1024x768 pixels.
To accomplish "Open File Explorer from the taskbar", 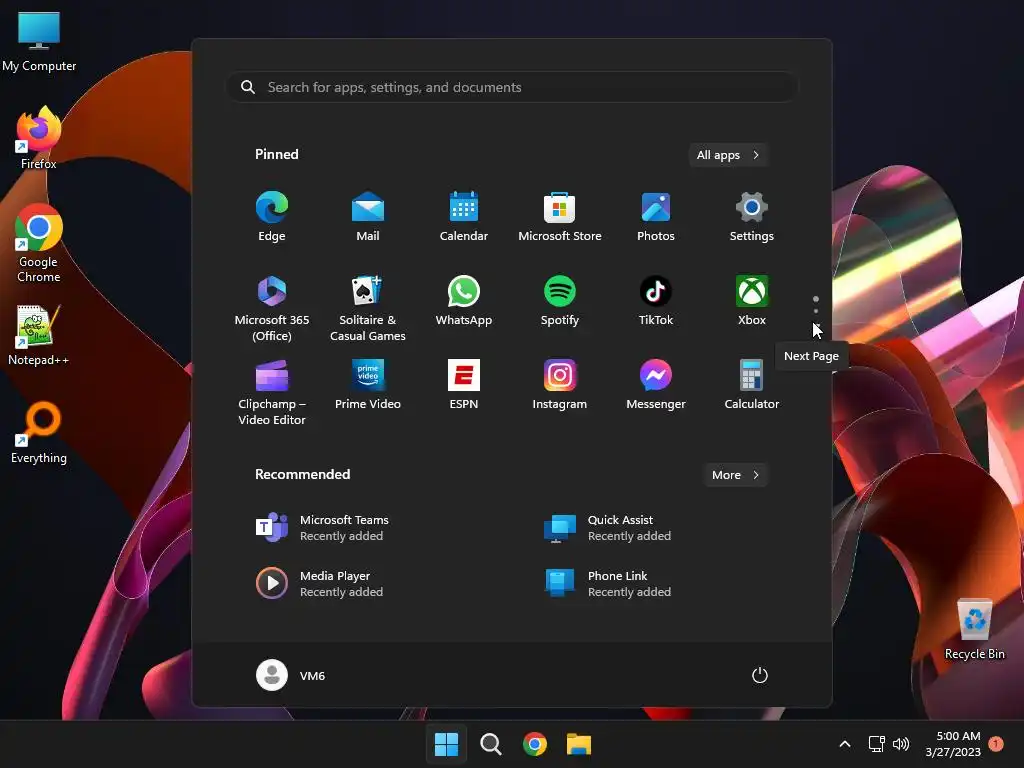I will 579,744.
